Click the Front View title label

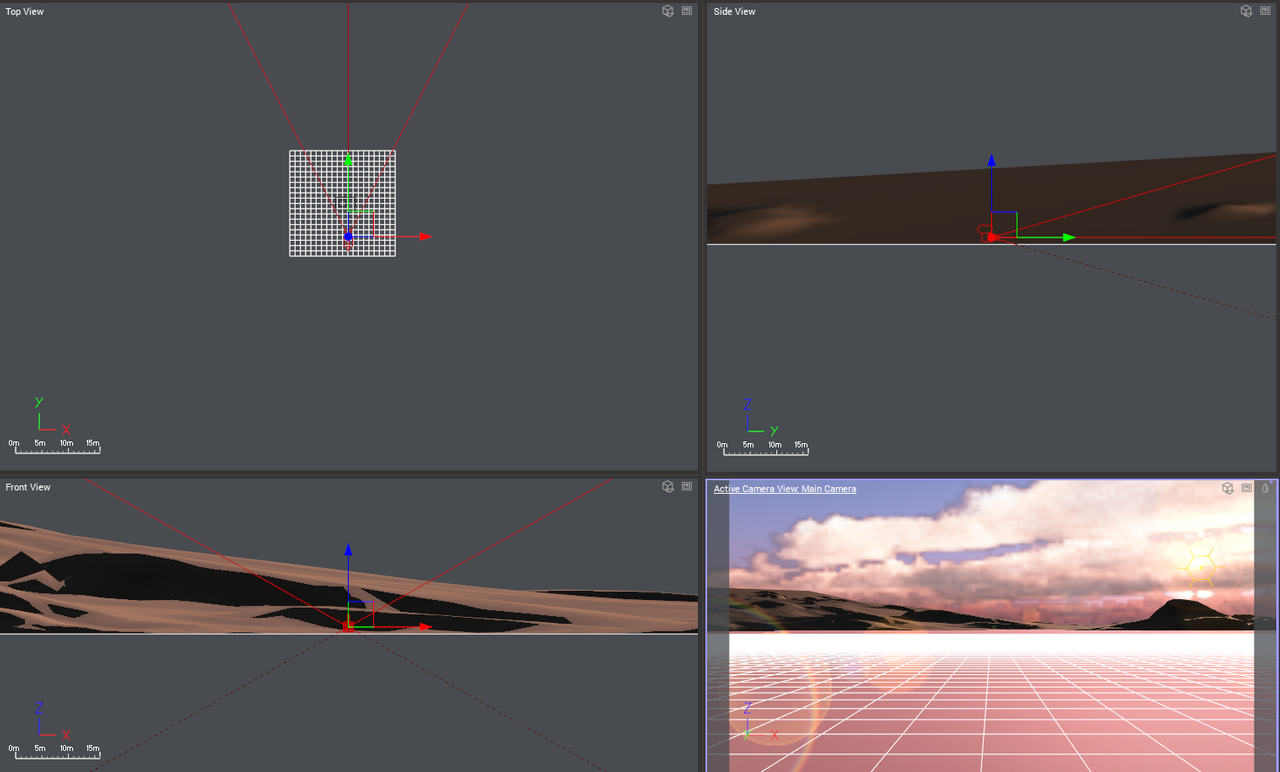(28, 487)
